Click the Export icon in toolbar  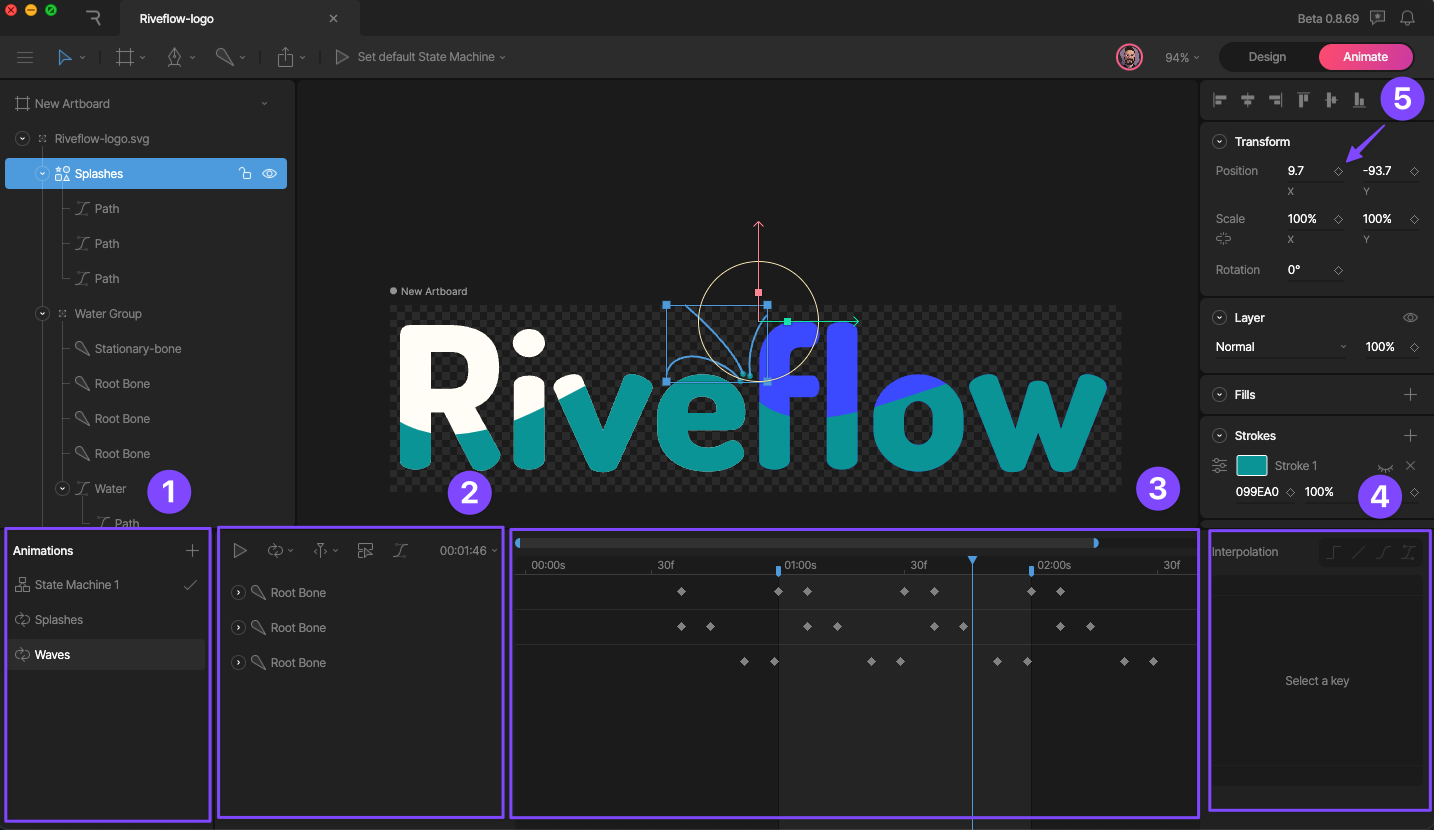pos(285,57)
